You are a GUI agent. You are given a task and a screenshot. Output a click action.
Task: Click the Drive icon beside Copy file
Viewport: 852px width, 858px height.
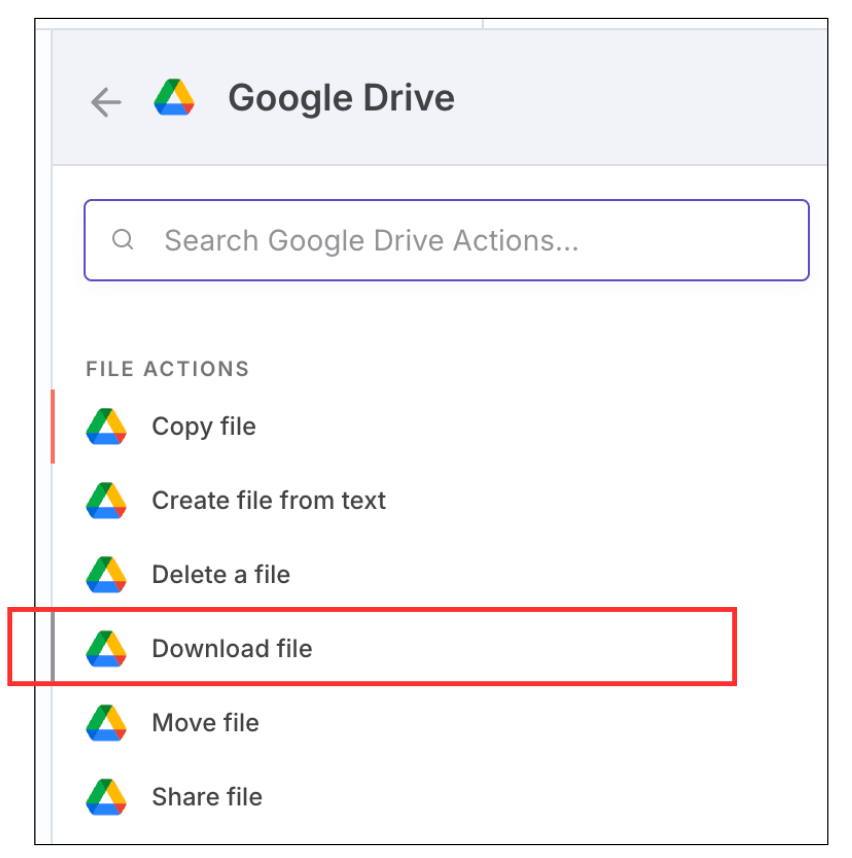pyautogui.click(x=105, y=424)
